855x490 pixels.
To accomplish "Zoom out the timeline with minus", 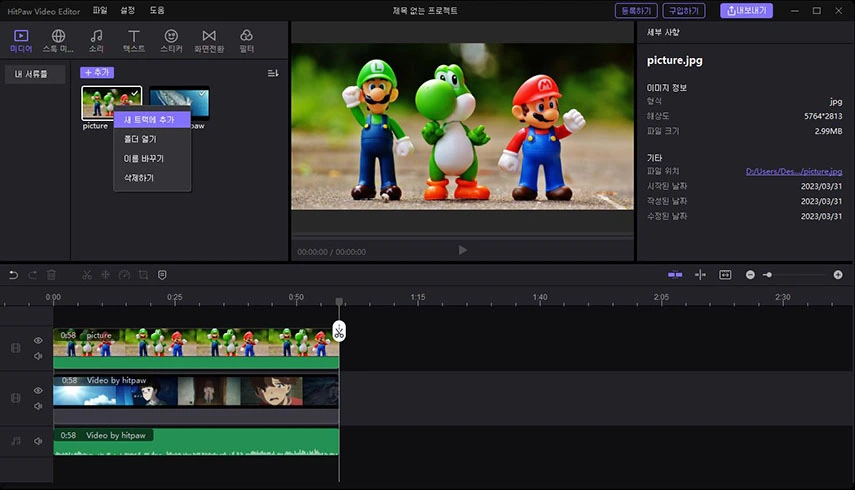I will pyautogui.click(x=750, y=275).
